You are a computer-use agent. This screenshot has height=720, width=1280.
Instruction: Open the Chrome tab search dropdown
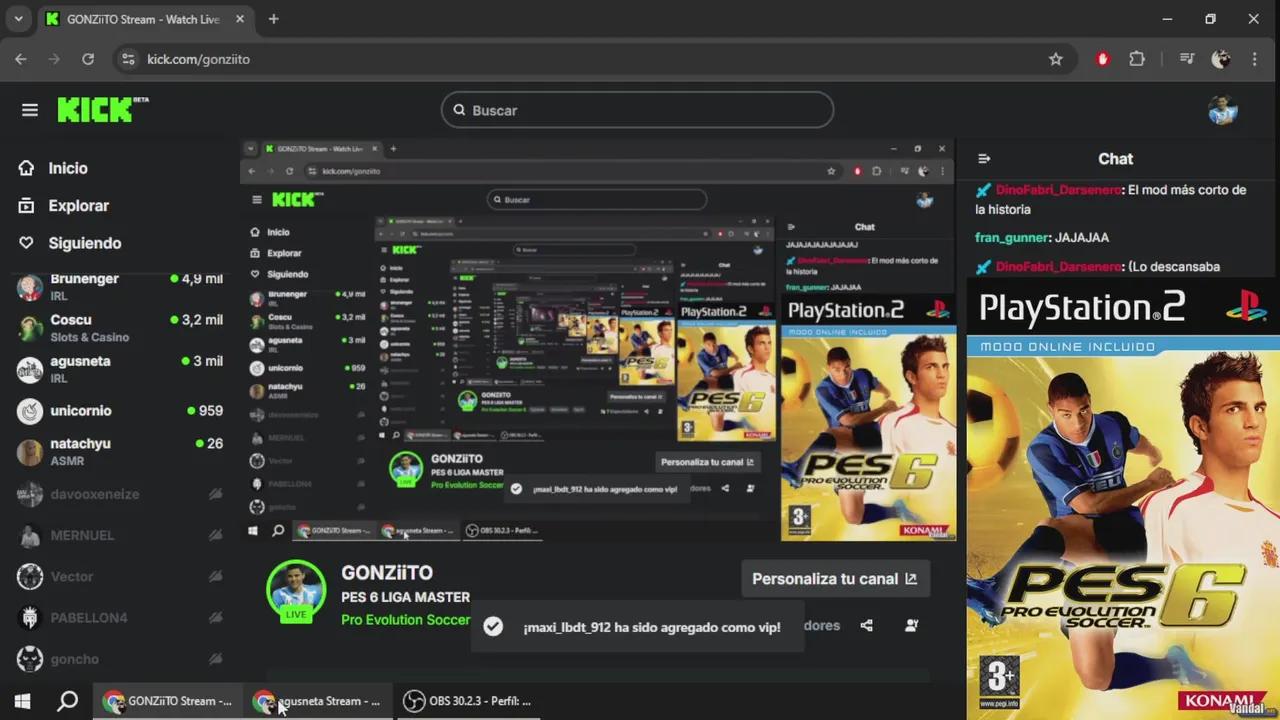click(18, 19)
